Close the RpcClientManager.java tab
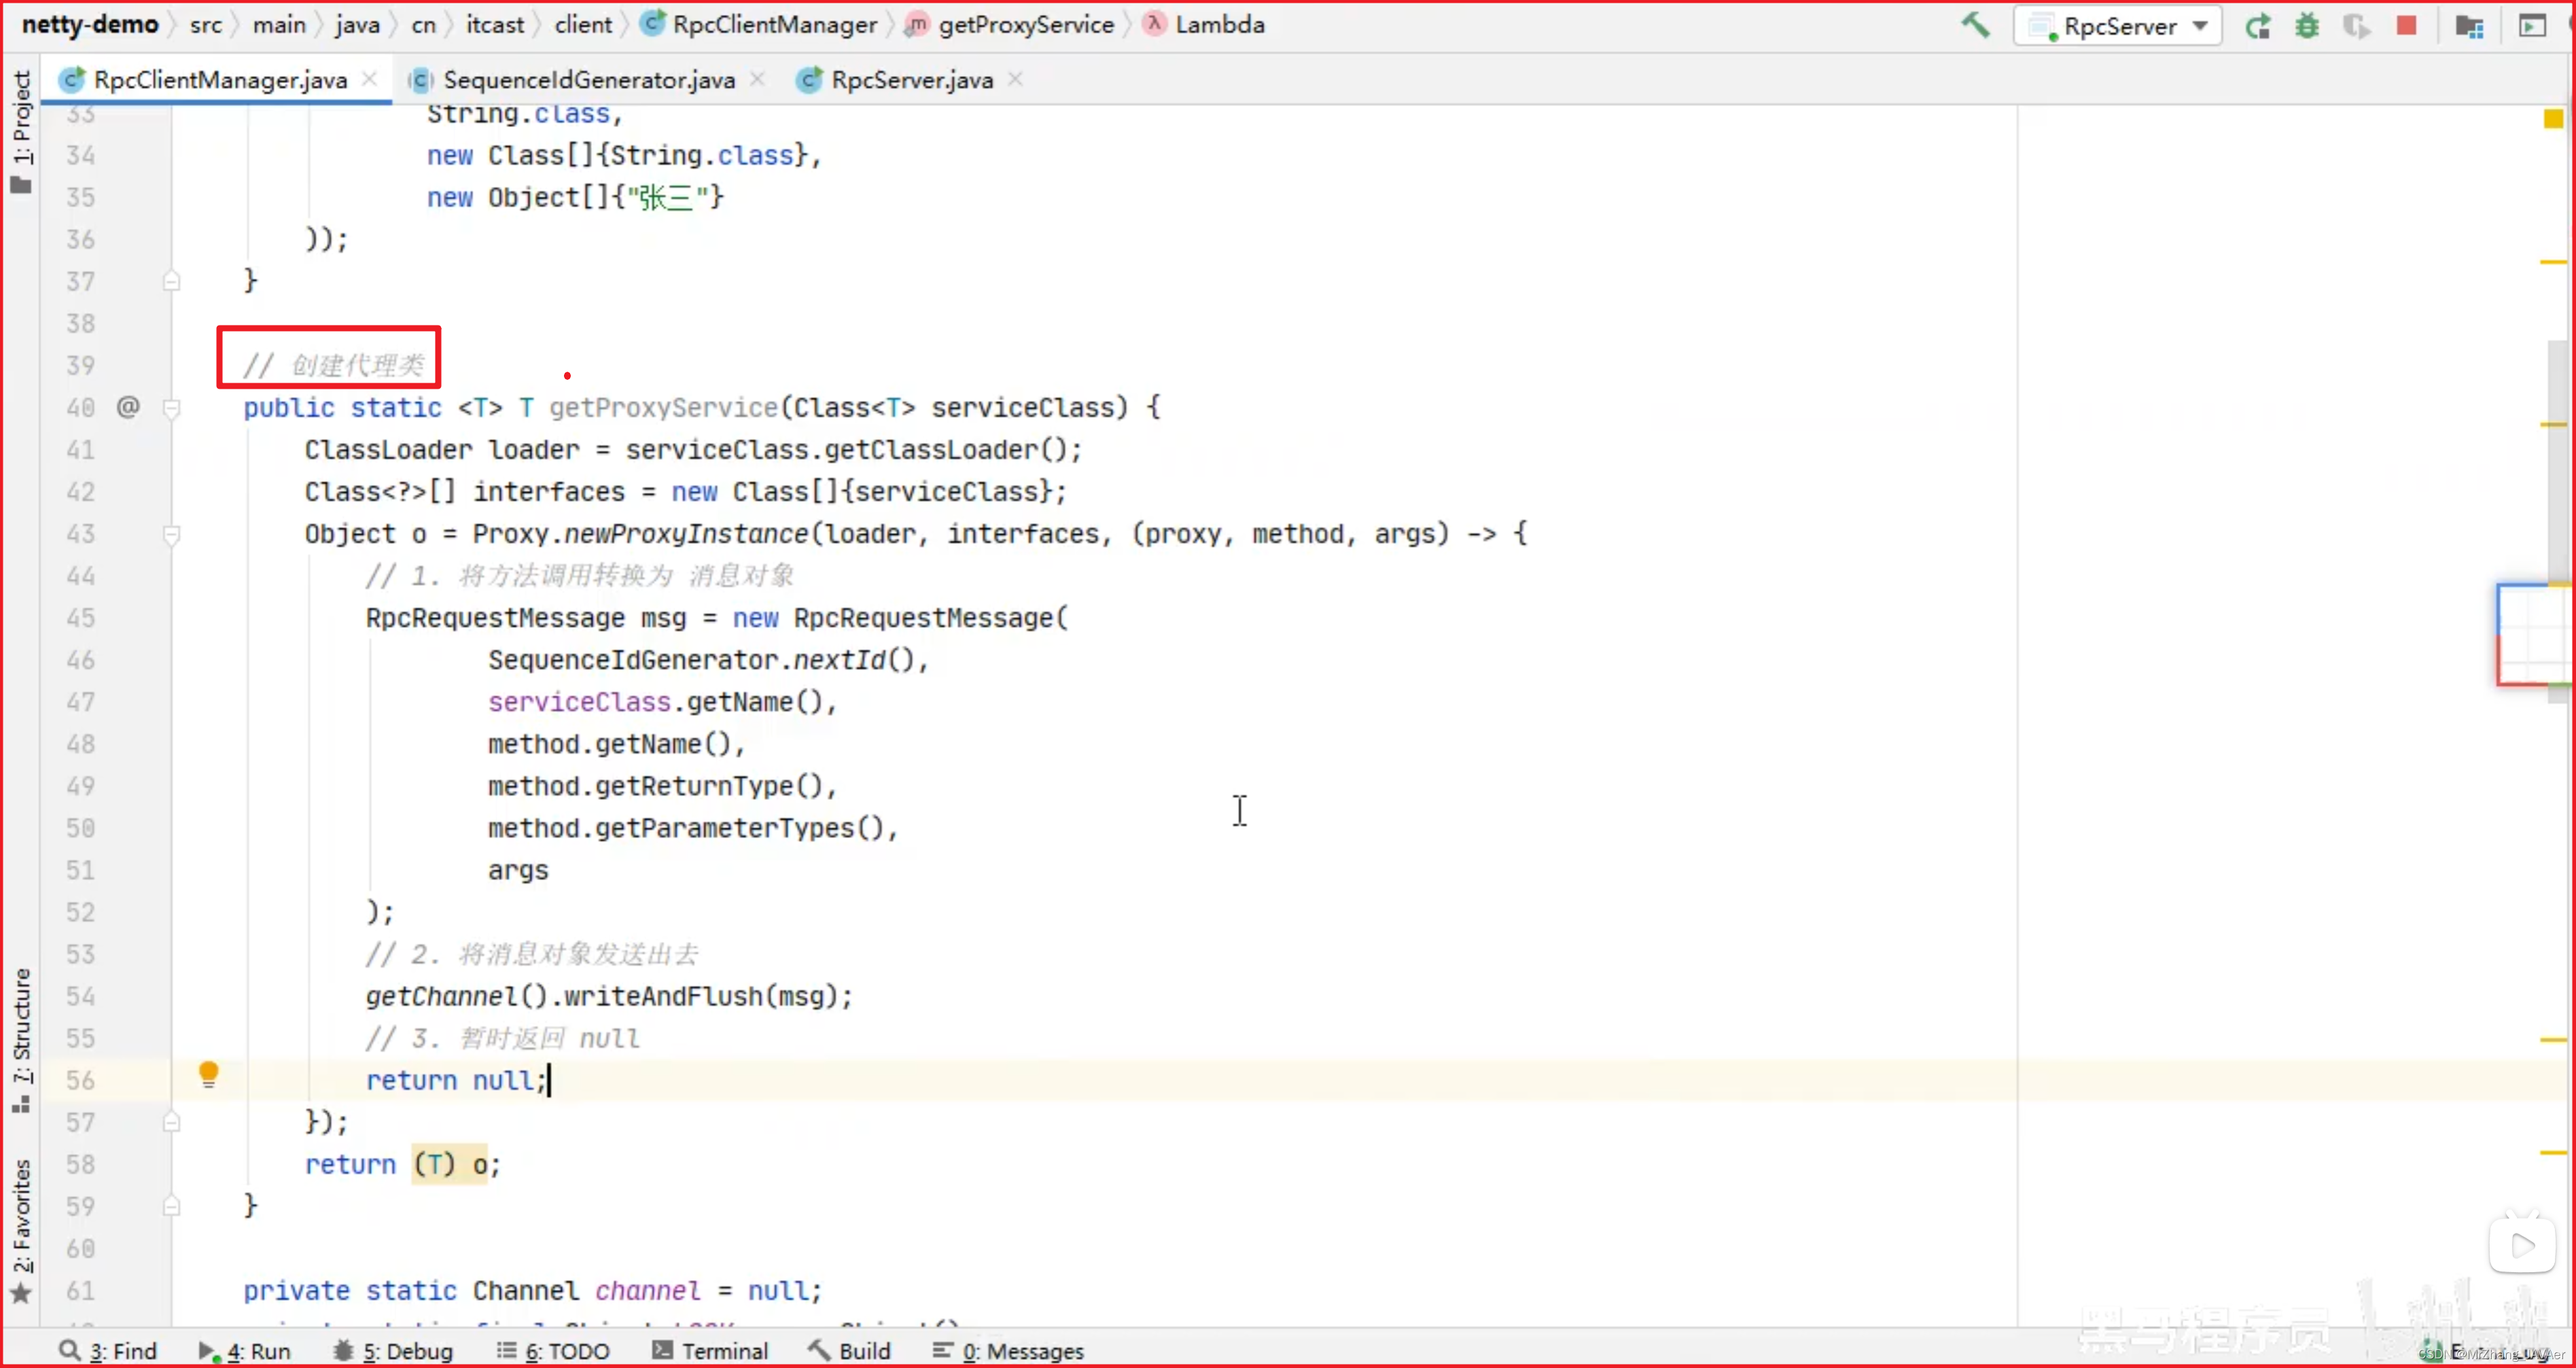This screenshot has height=1368, width=2576. (370, 79)
